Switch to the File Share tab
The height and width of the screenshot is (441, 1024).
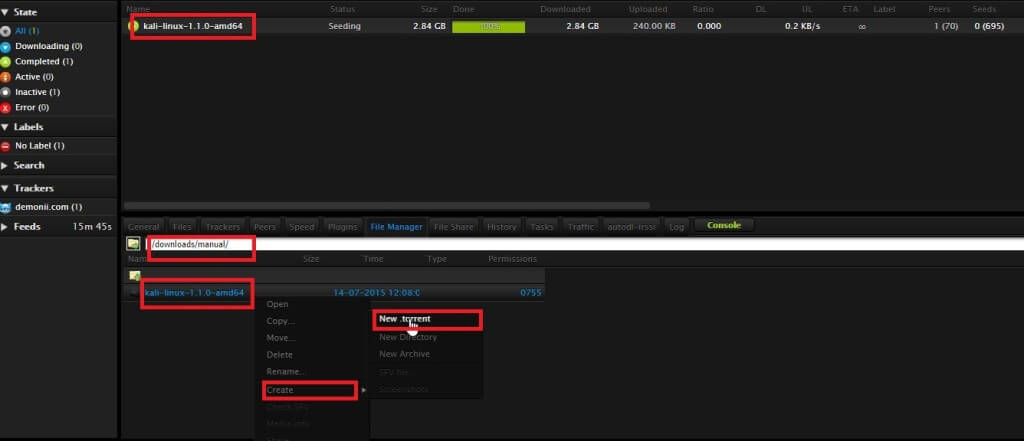tap(455, 227)
